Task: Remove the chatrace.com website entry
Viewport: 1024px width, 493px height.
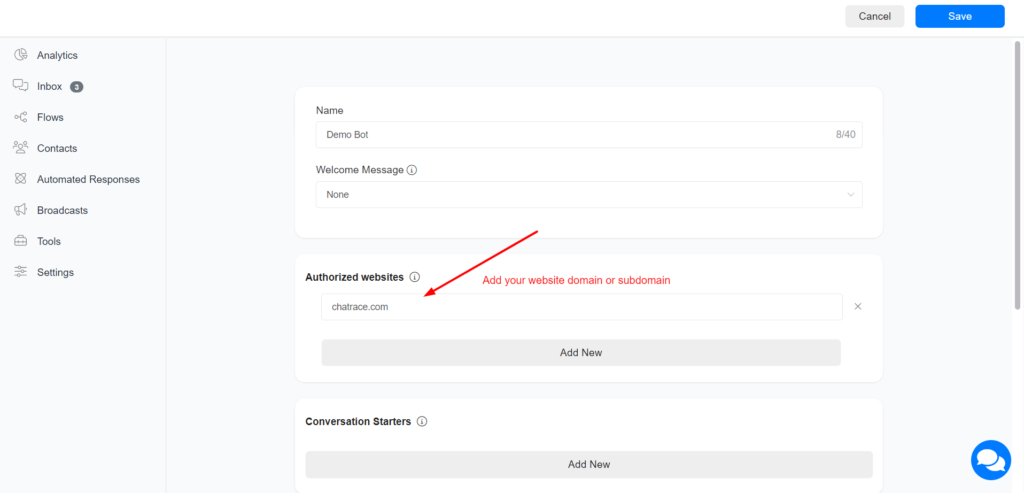Action: 858,307
